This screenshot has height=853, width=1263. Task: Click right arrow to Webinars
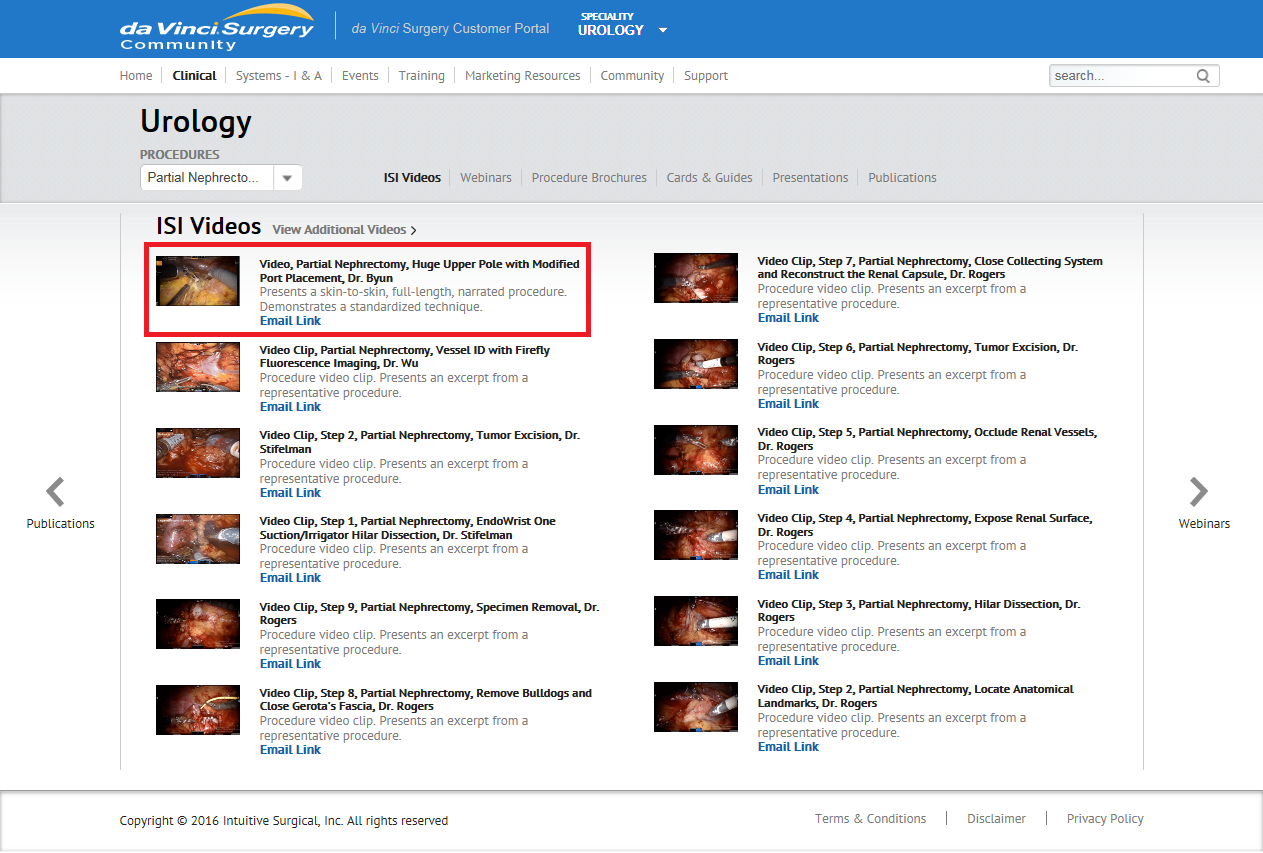click(x=1198, y=492)
